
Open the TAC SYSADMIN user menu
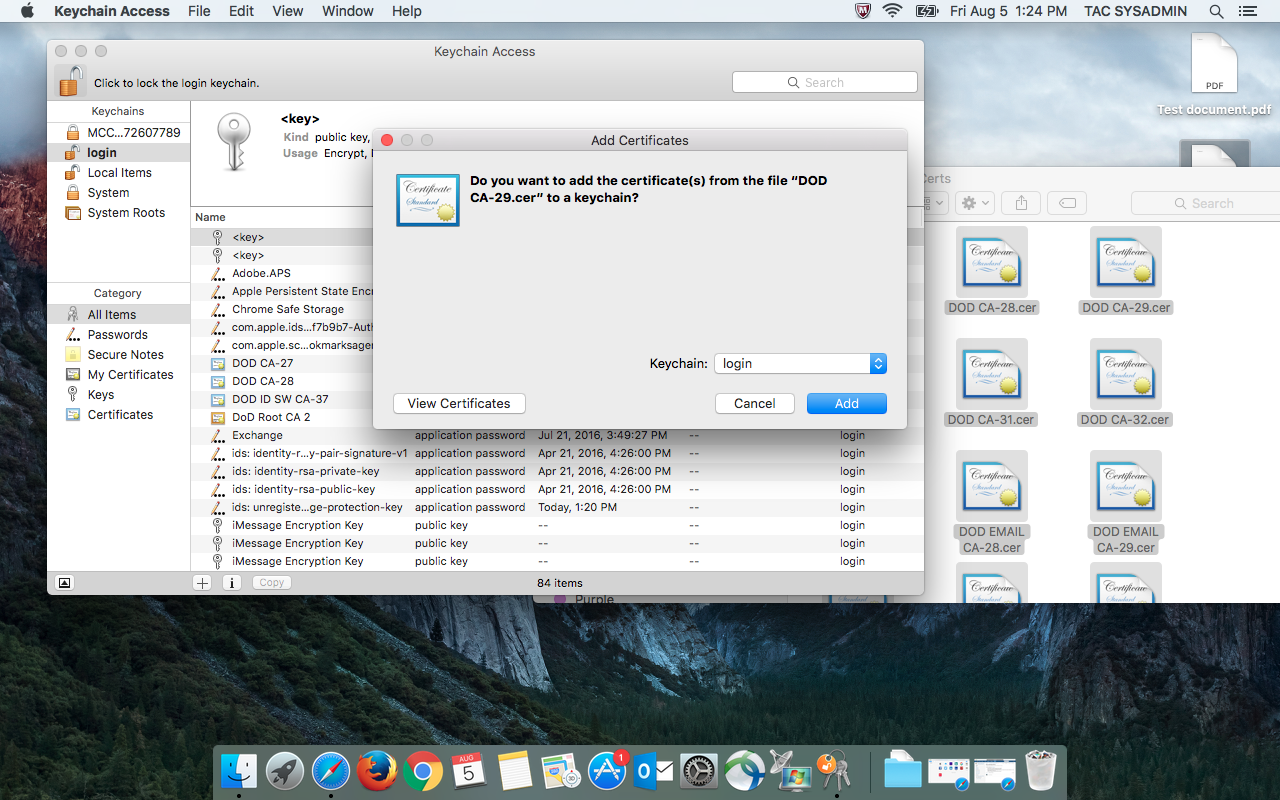coord(1135,11)
